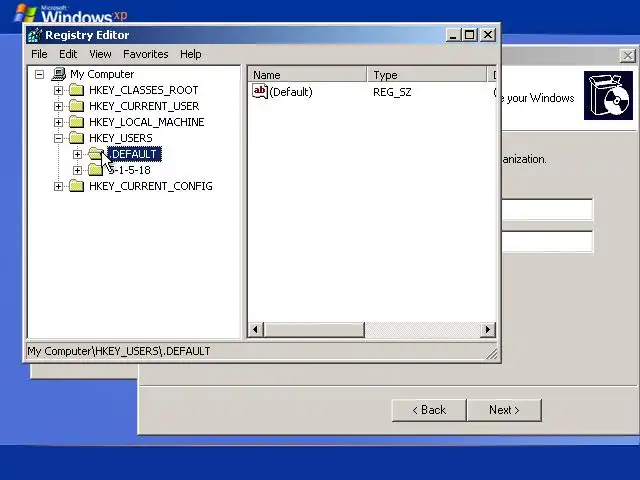Image resolution: width=640 pixels, height=480 pixels.
Task: Minimize the Registry Editor window
Action: (x=453, y=35)
